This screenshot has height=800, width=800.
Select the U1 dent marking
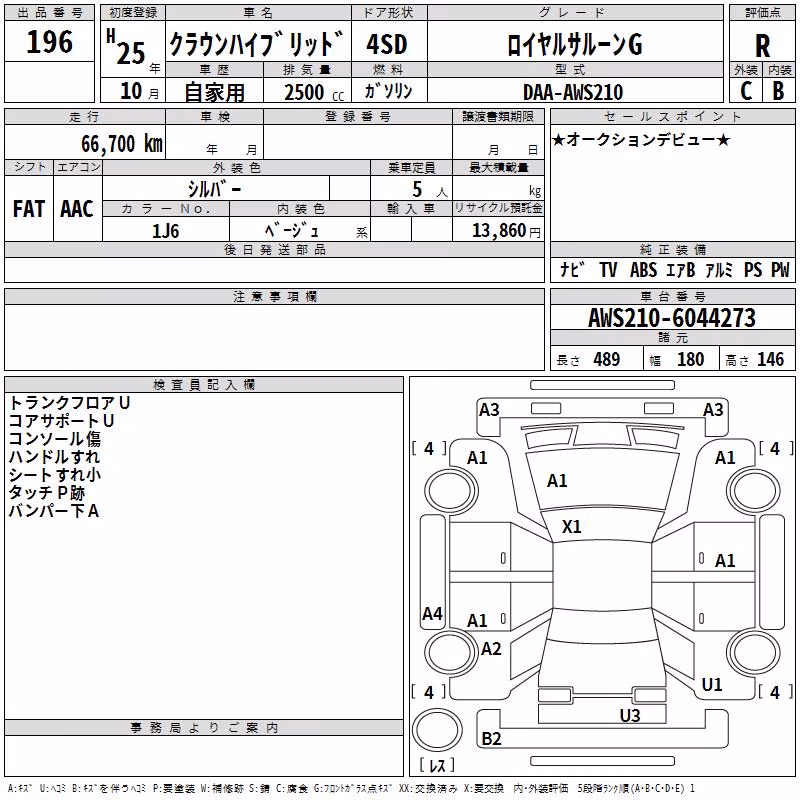pyautogui.click(x=712, y=685)
